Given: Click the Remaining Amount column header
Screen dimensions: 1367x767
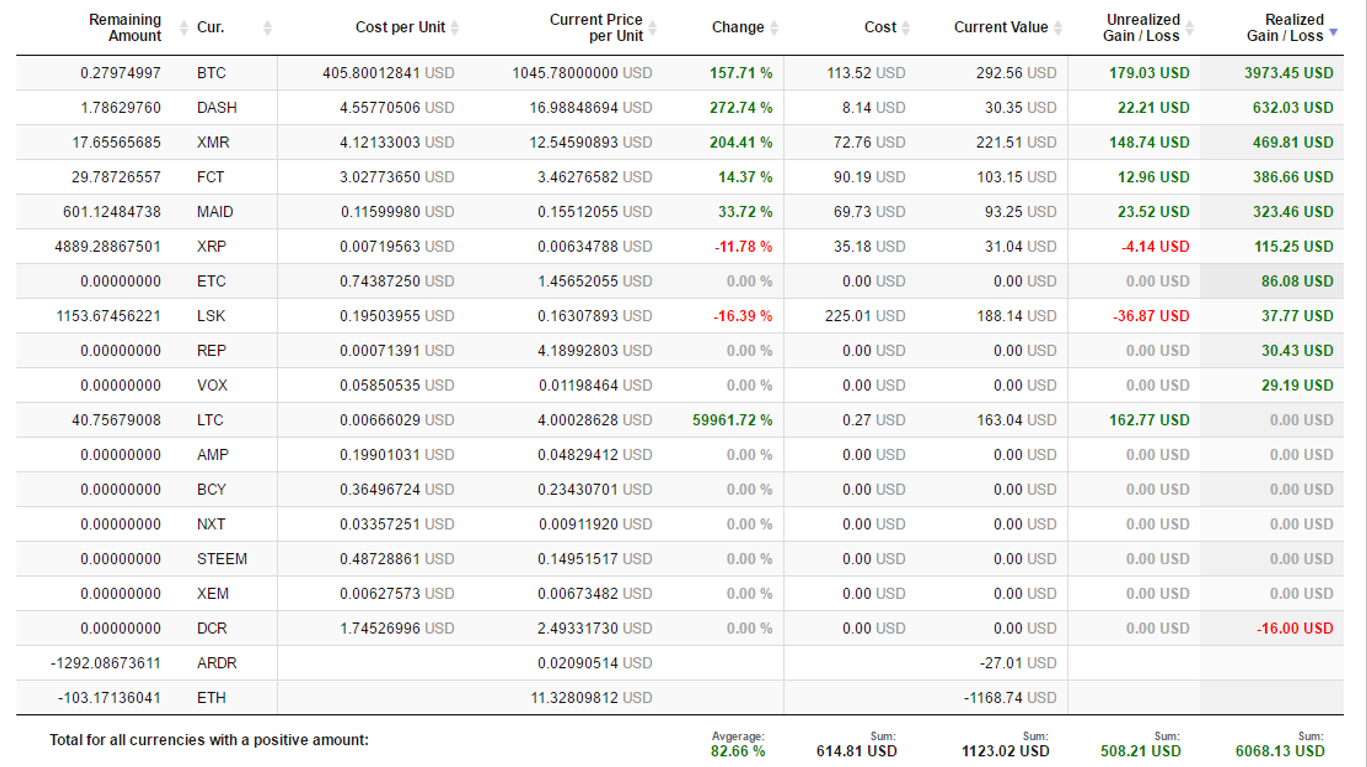Looking at the screenshot, I should [125, 28].
